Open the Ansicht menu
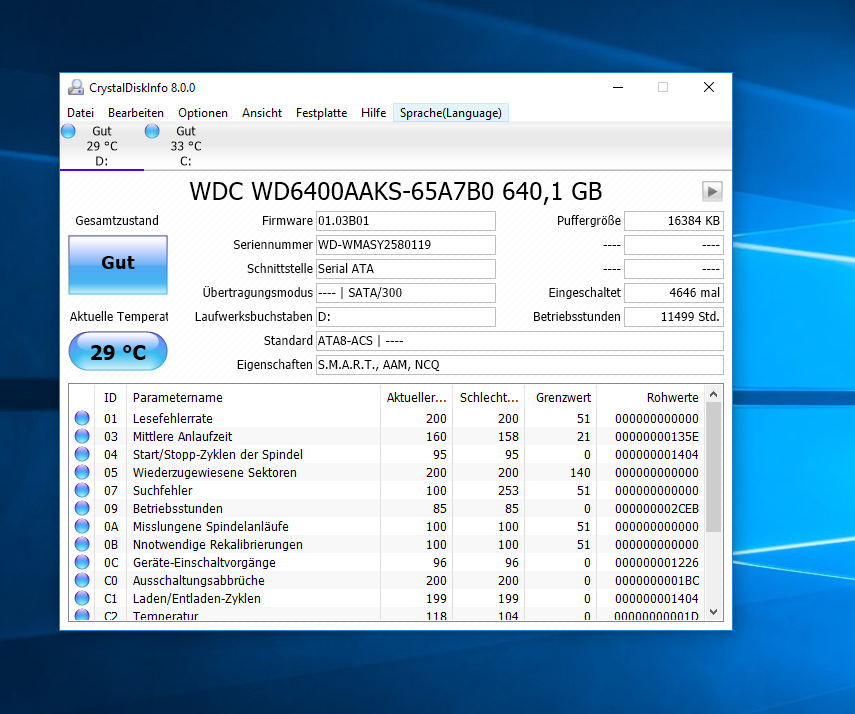This screenshot has height=714, width=855. 262,113
